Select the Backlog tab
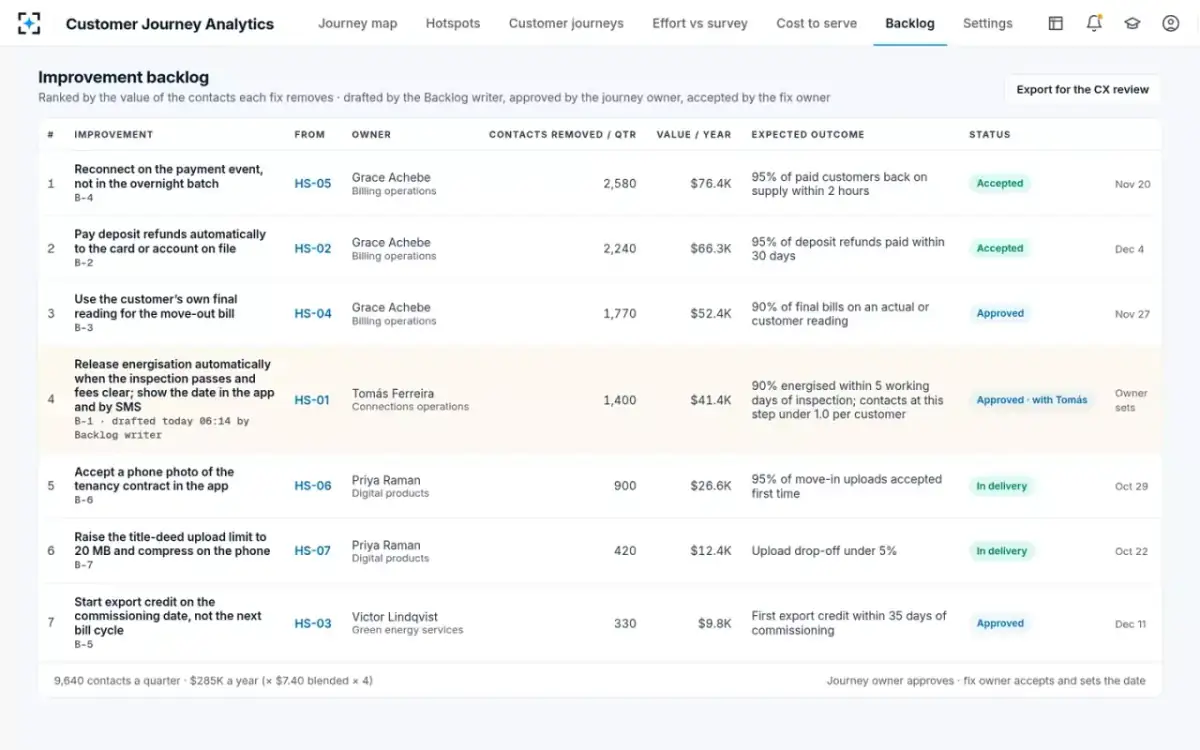The image size is (1200, 750). pos(910,23)
